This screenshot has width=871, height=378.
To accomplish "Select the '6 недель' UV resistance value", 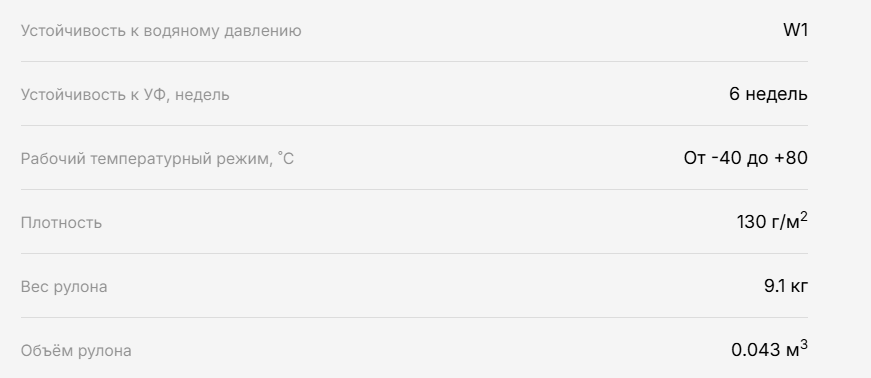I will click(768, 94).
